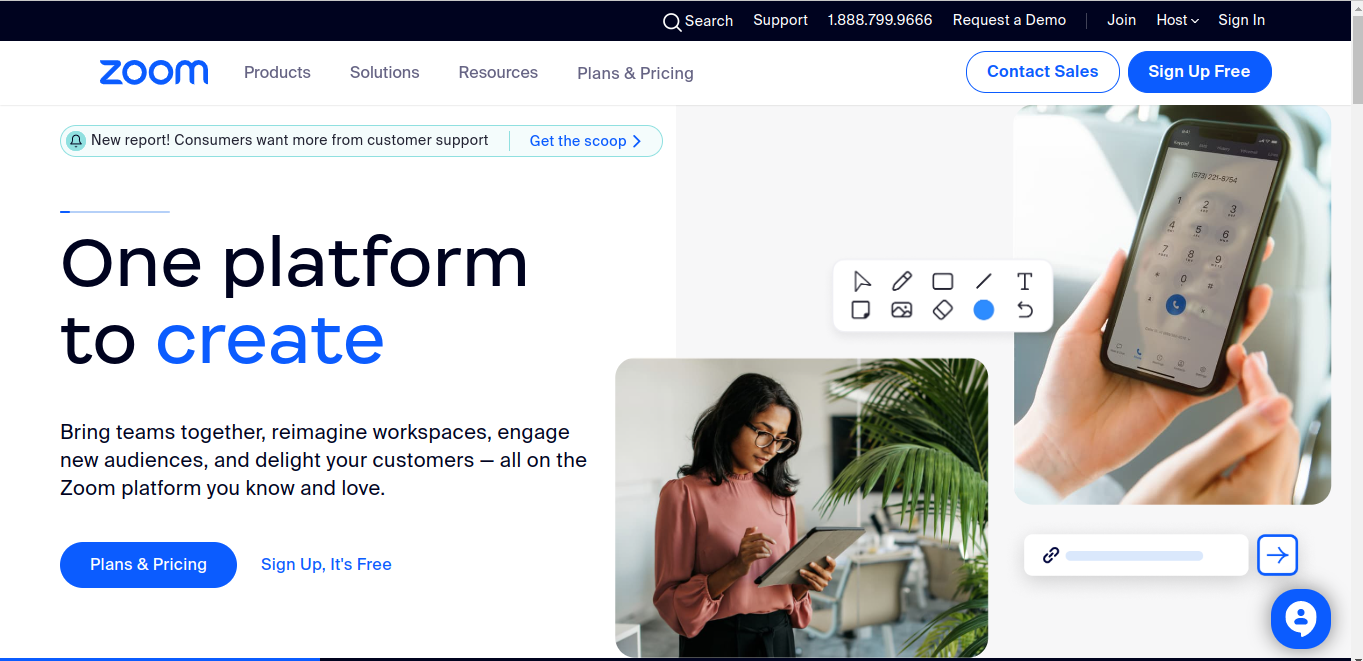
Task: Click the phone dial pad image
Action: tap(1172, 305)
